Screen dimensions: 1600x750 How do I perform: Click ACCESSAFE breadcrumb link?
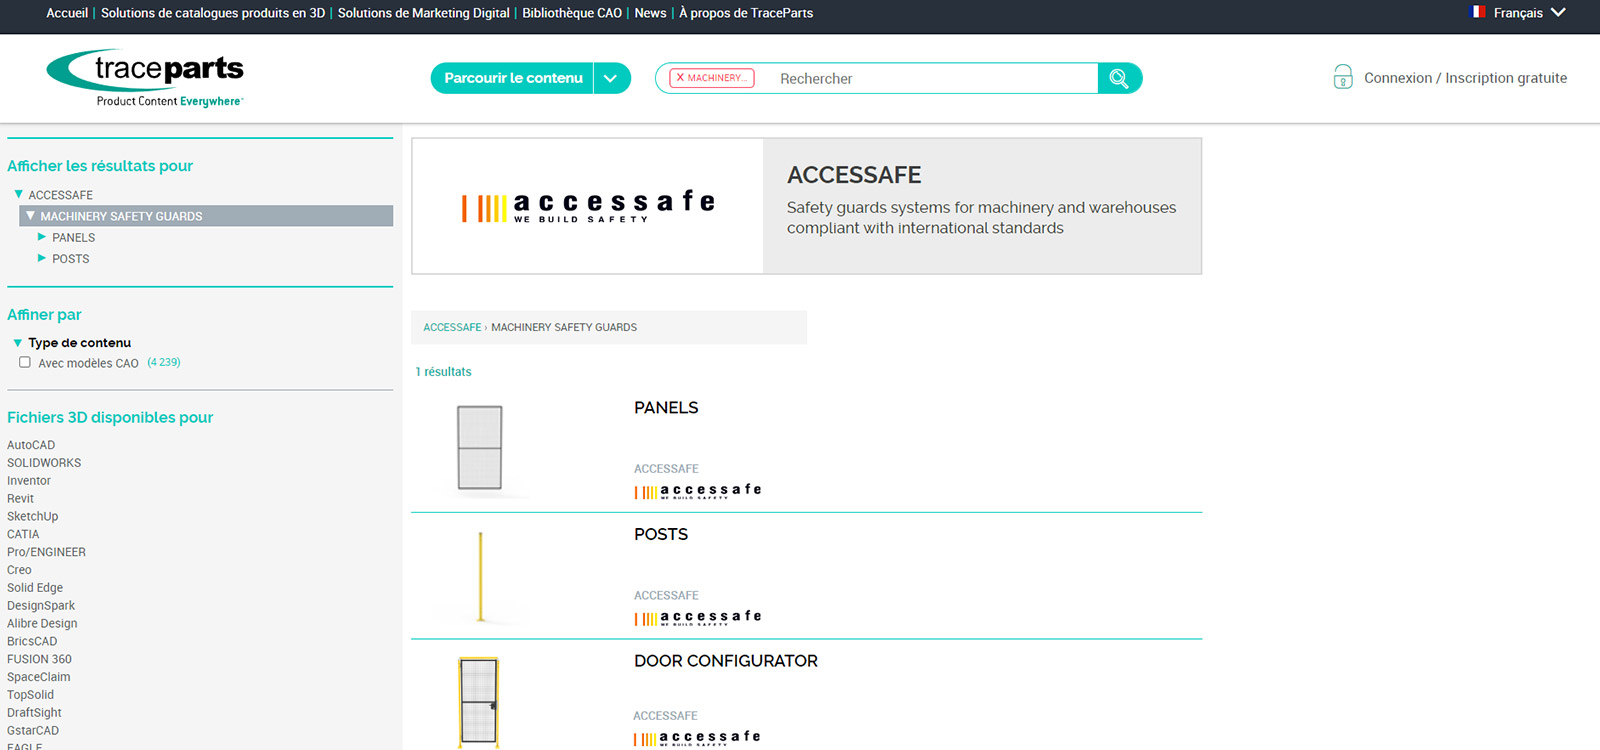[452, 327]
